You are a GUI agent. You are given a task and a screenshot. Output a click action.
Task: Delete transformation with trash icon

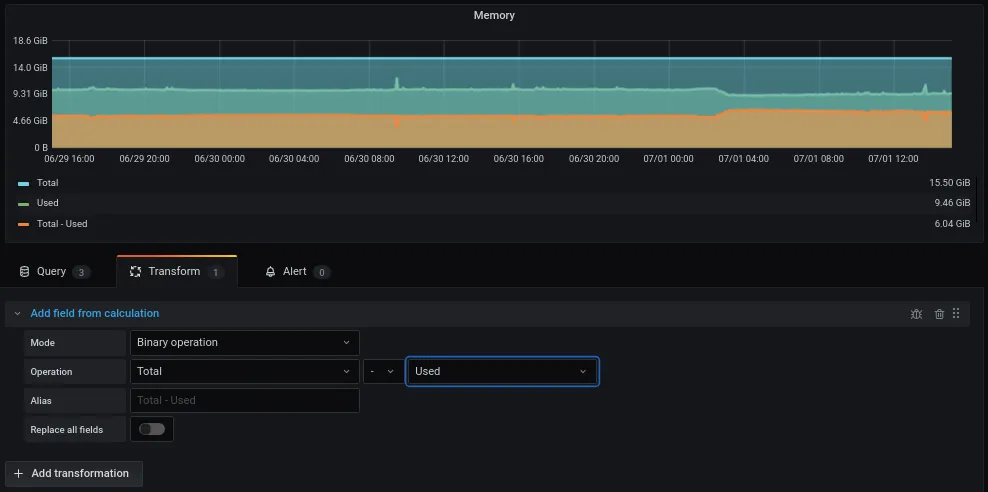(x=939, y=314)
